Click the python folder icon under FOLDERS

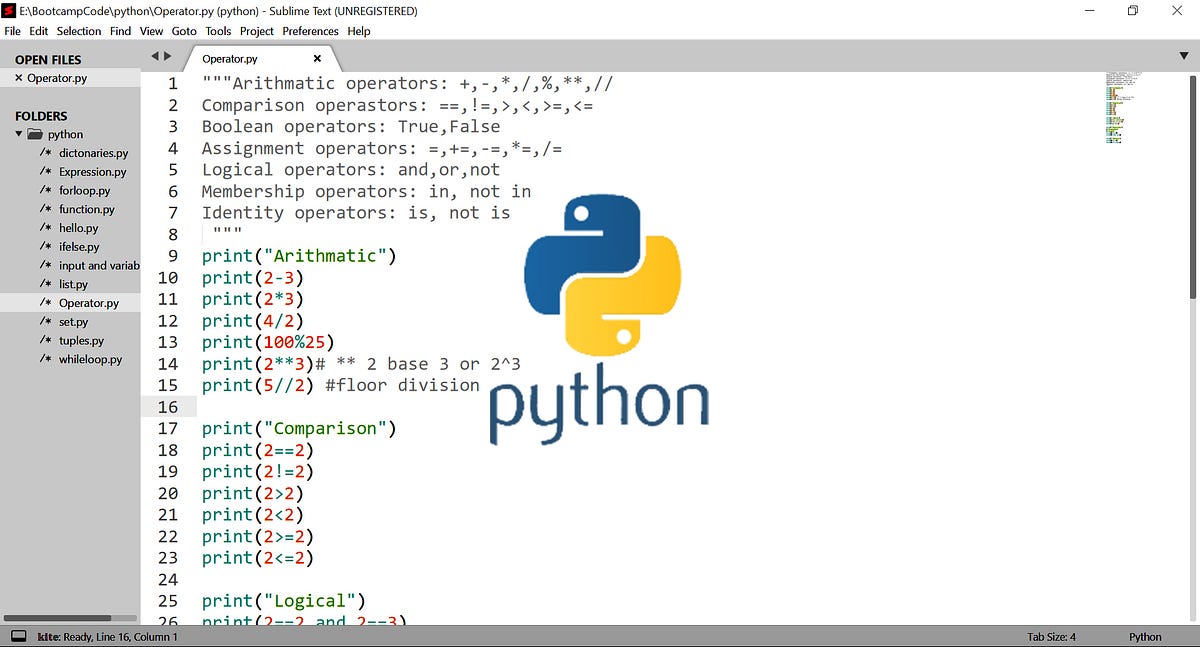click(x=34, y=134)
